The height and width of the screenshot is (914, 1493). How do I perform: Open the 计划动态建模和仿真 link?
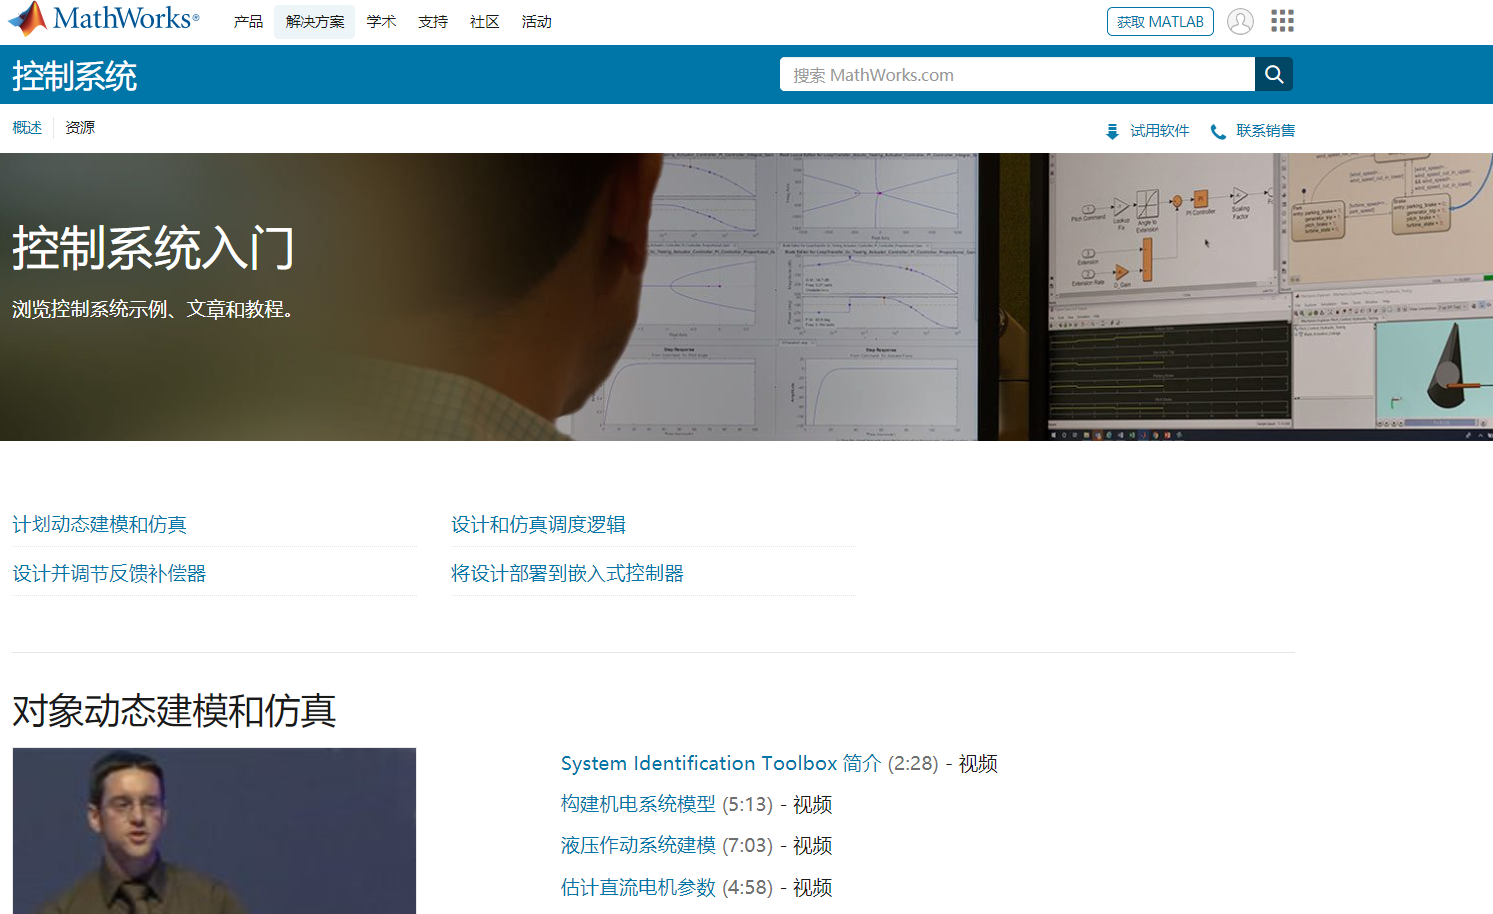(x=99, y=525)
